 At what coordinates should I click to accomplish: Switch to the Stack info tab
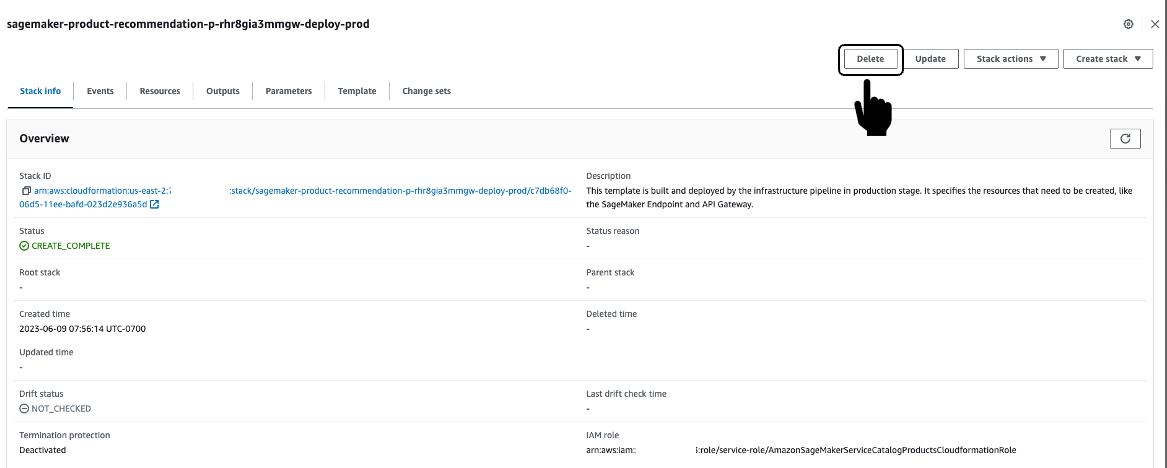click(40, 91)
